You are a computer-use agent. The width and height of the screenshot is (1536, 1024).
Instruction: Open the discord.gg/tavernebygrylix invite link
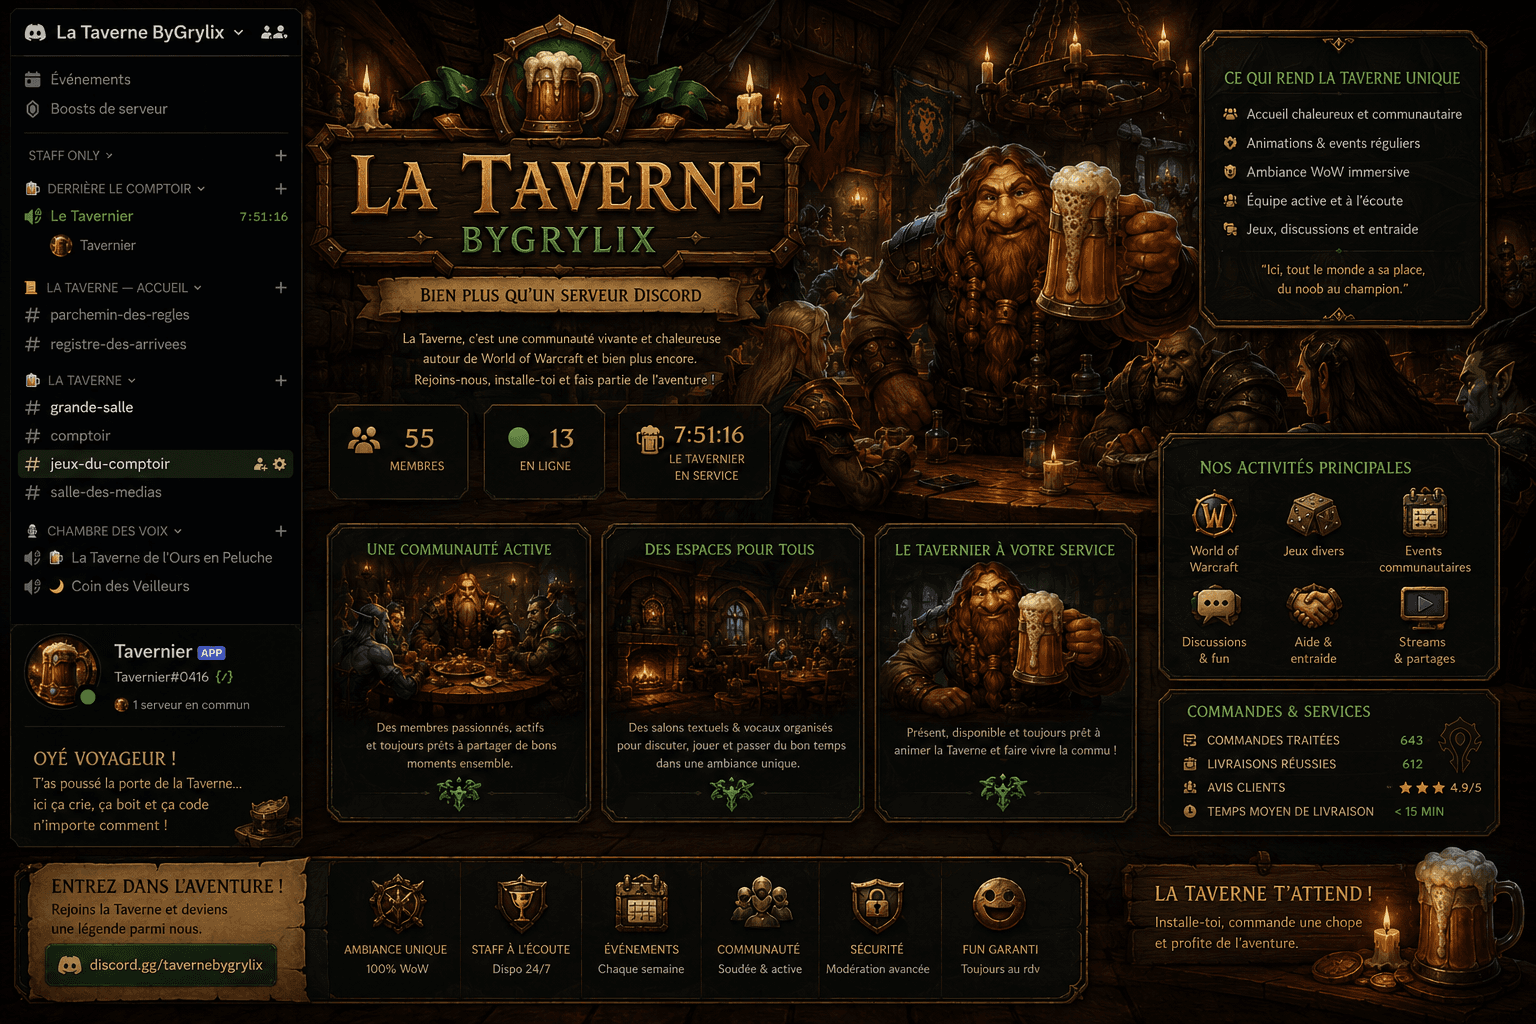pyautogui.click(x=162, y=965)
